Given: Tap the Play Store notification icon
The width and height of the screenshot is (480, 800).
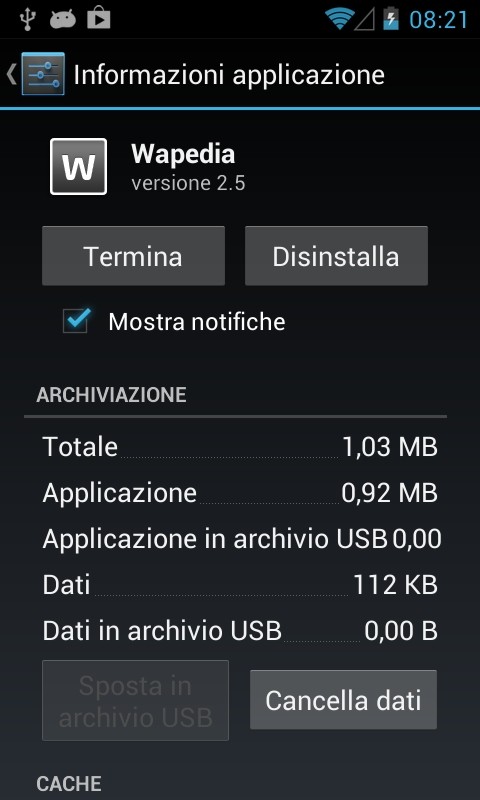Looking at the screenshot, I should [x=99, y=19].
